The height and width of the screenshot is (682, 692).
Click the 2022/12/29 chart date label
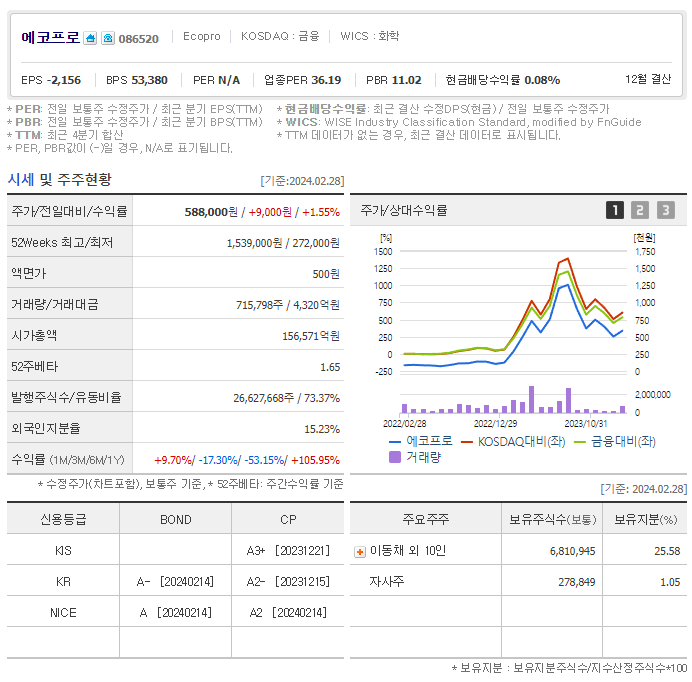(x=495, y=424)
